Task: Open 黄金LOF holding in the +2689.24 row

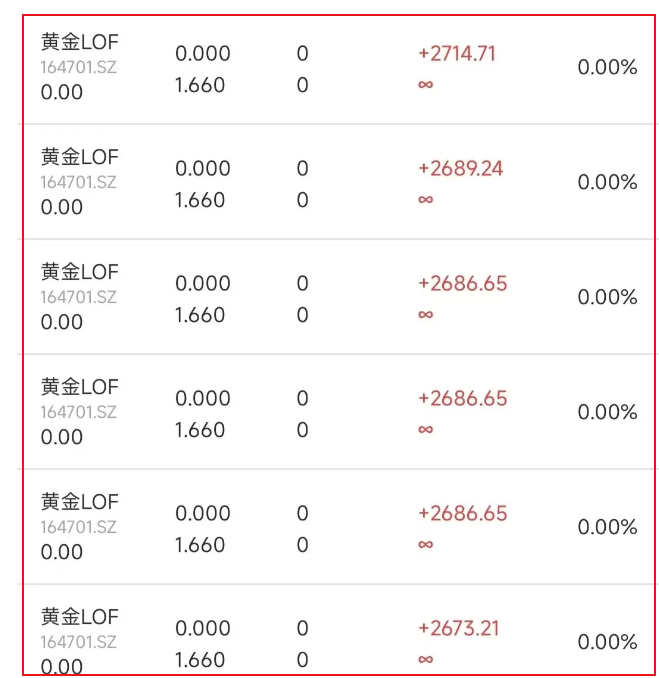Action: (79, 157)
